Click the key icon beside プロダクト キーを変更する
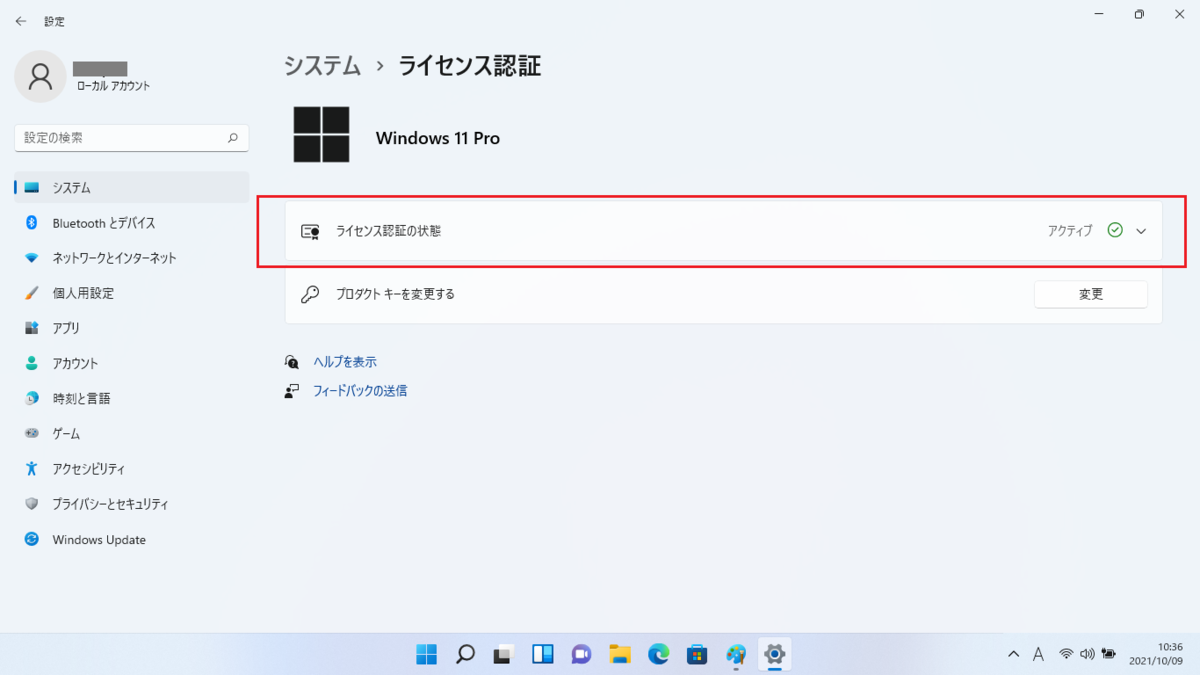 [x=310, y=294]
